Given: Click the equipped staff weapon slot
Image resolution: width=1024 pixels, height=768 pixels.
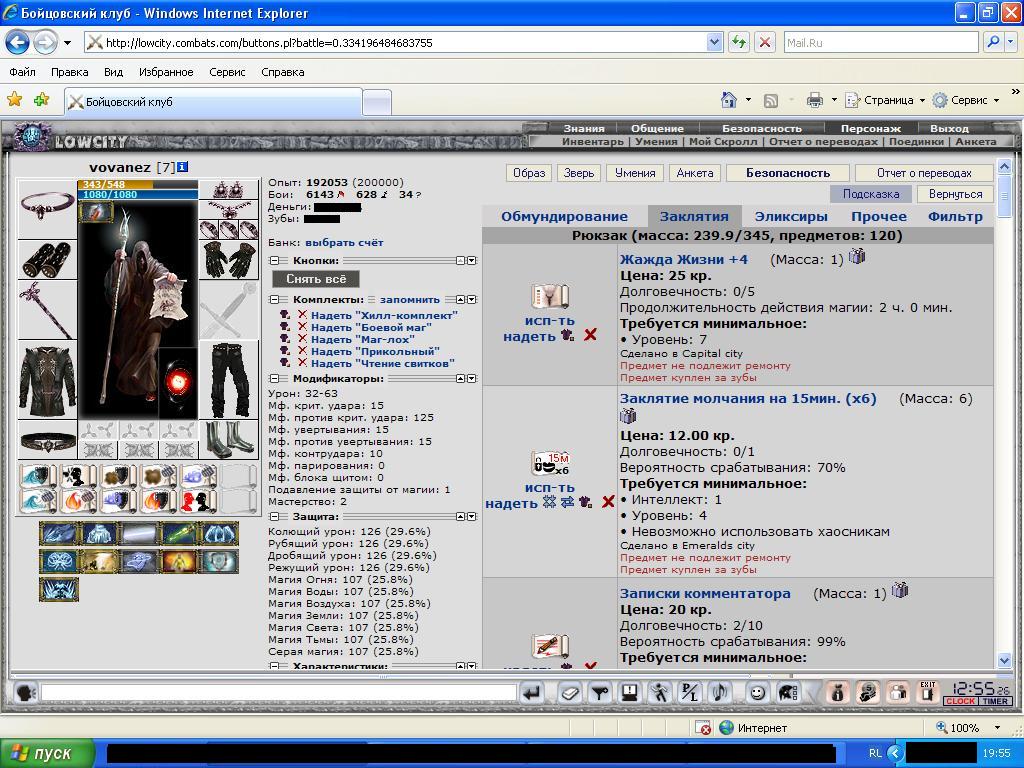Looking at the screenshot, I should [x=47, y=310].
